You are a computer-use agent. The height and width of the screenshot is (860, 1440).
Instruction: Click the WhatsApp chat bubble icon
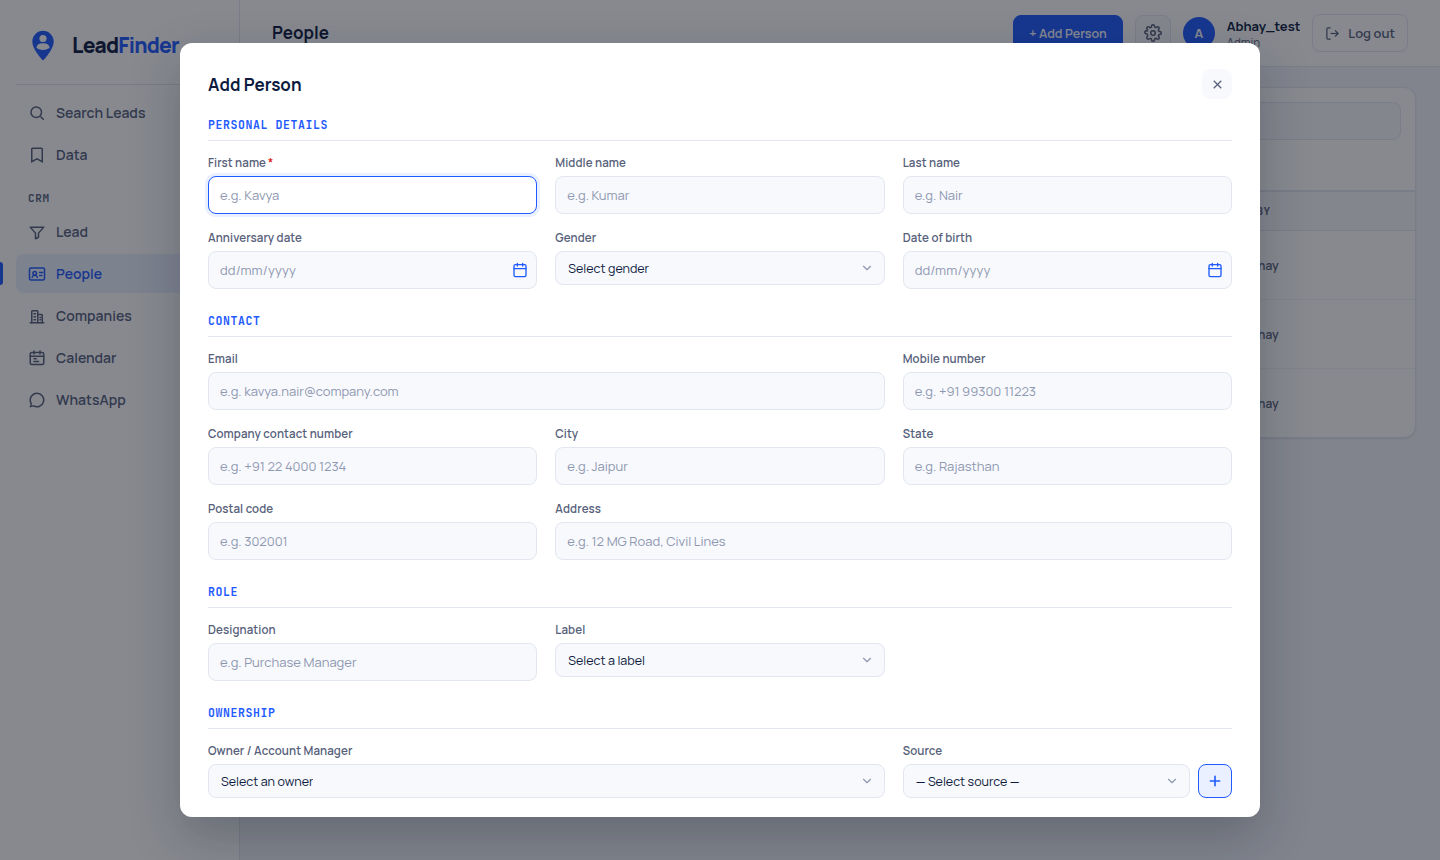[37, 400]
